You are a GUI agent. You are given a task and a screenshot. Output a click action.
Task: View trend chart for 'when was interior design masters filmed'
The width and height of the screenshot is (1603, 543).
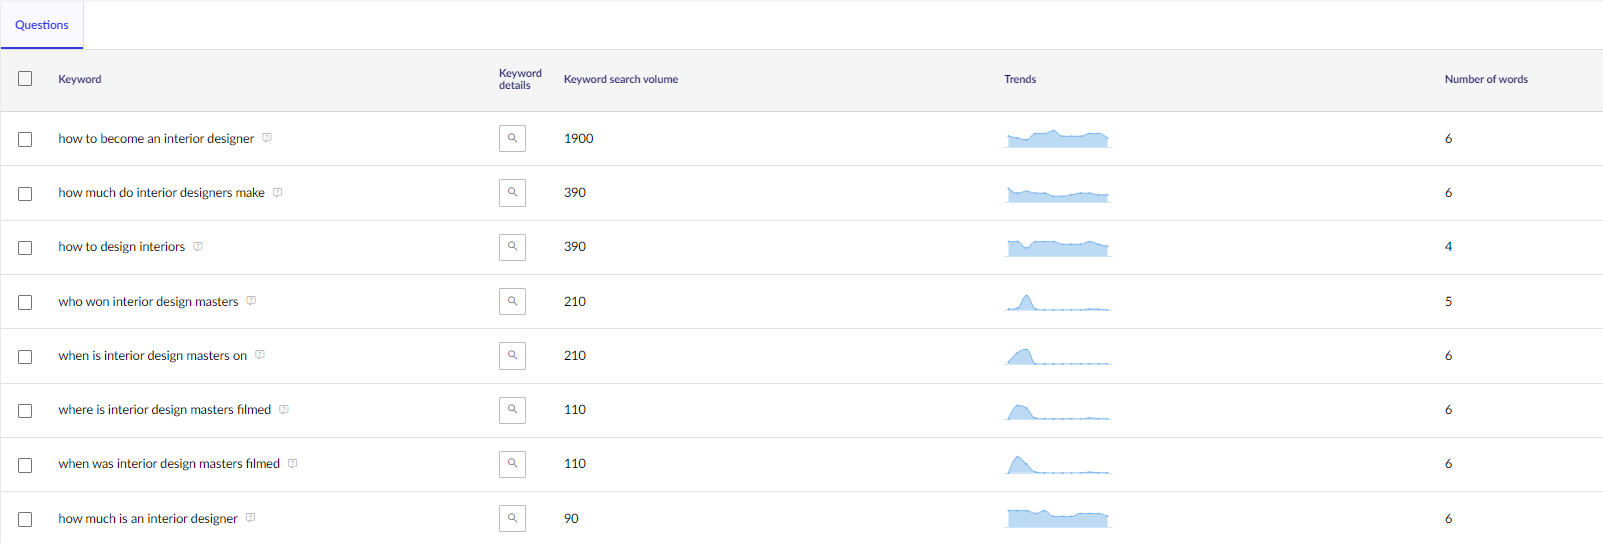click(x=1058, y=464)
